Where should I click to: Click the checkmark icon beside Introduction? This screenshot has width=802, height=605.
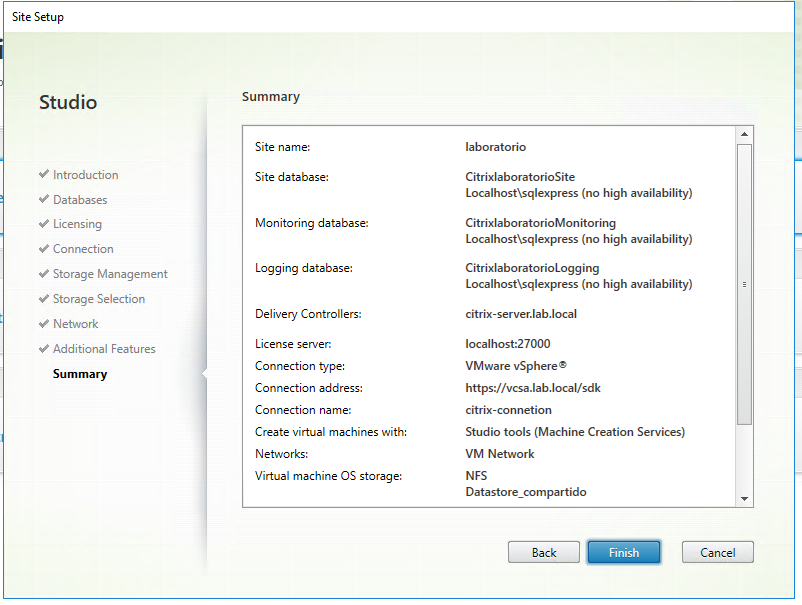click(x=44, y=174)
